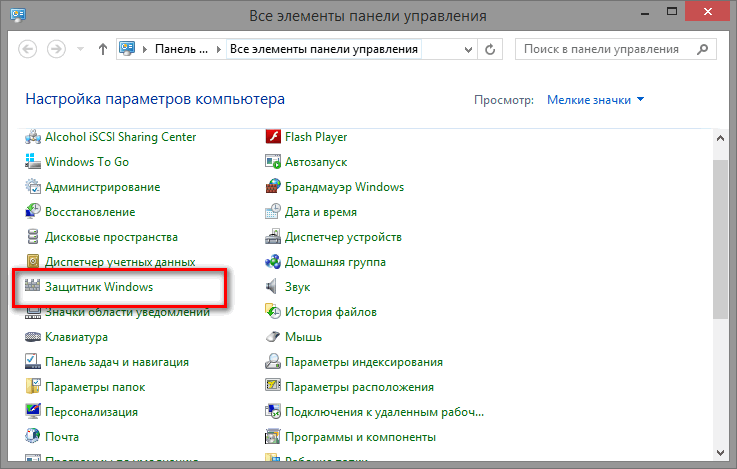Click the Мышь mouse icon
Screen dimensions: 737x469
click(x=273, y=336)
